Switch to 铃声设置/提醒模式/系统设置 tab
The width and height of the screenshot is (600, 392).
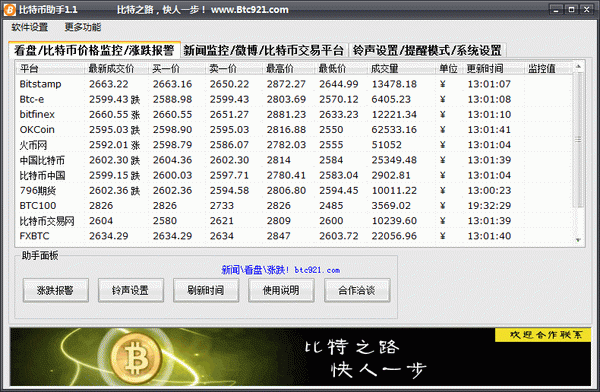click(x=427, y=50)
